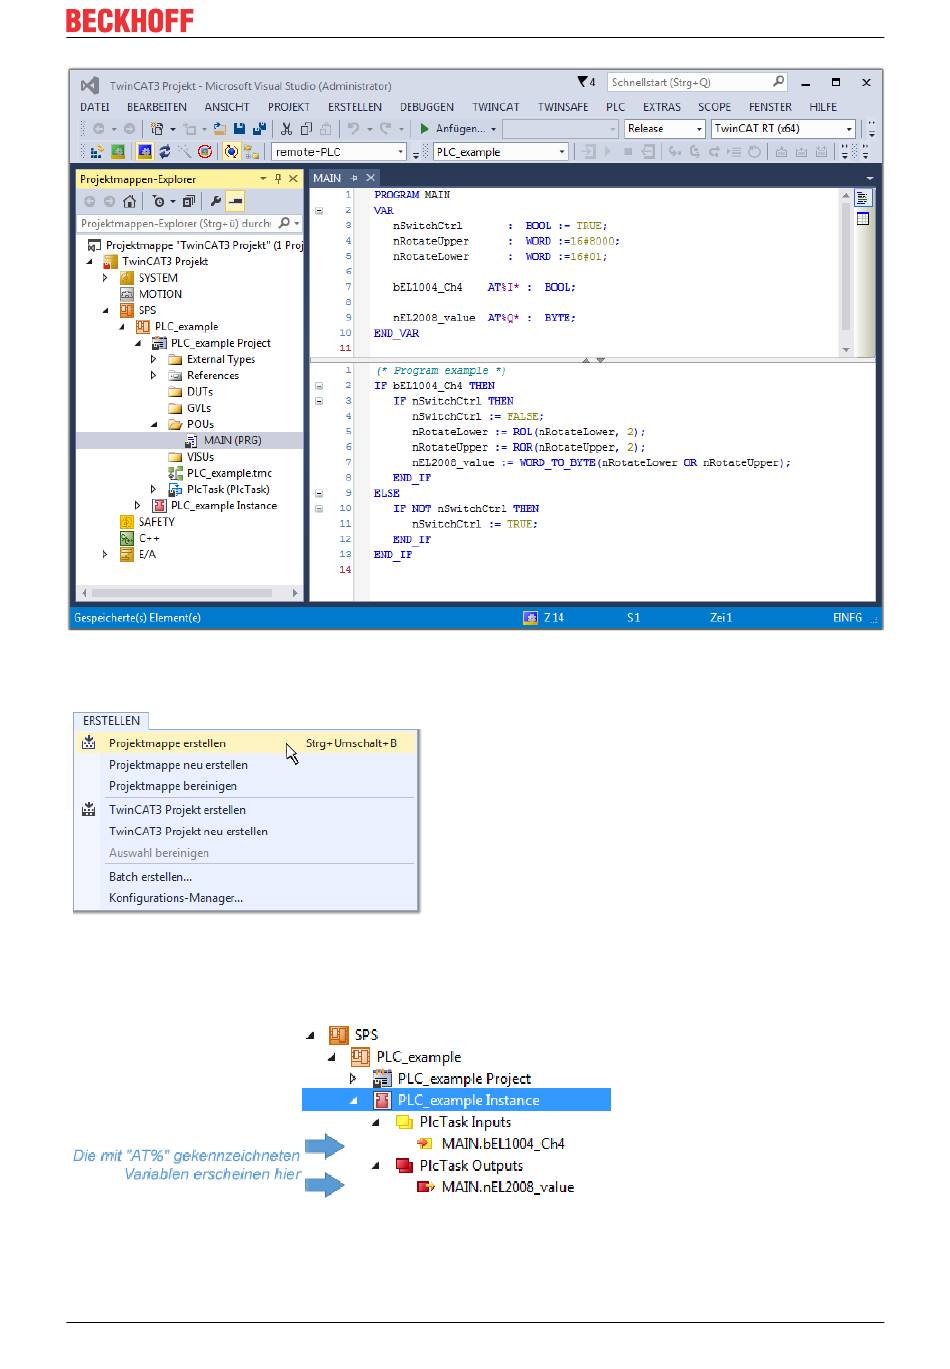The image size is (950, 1369).
Task: Select MAIN.bEL1004_Ch4 input variable
Action: pos(503,1144)
